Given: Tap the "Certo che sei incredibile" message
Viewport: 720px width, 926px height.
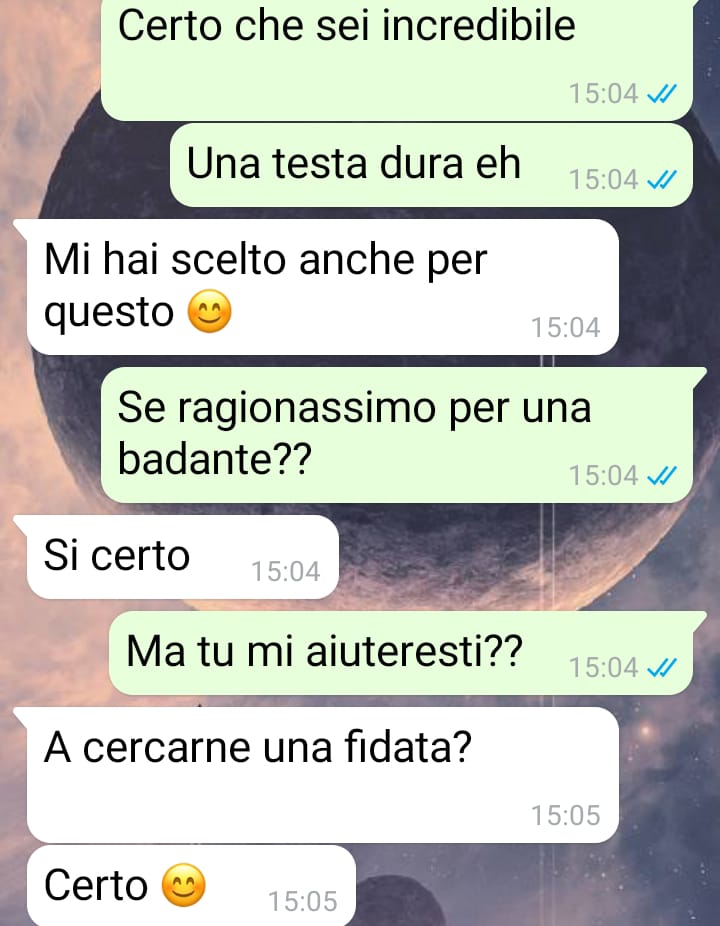Looking at the screenshot, I should click(397, 59).
